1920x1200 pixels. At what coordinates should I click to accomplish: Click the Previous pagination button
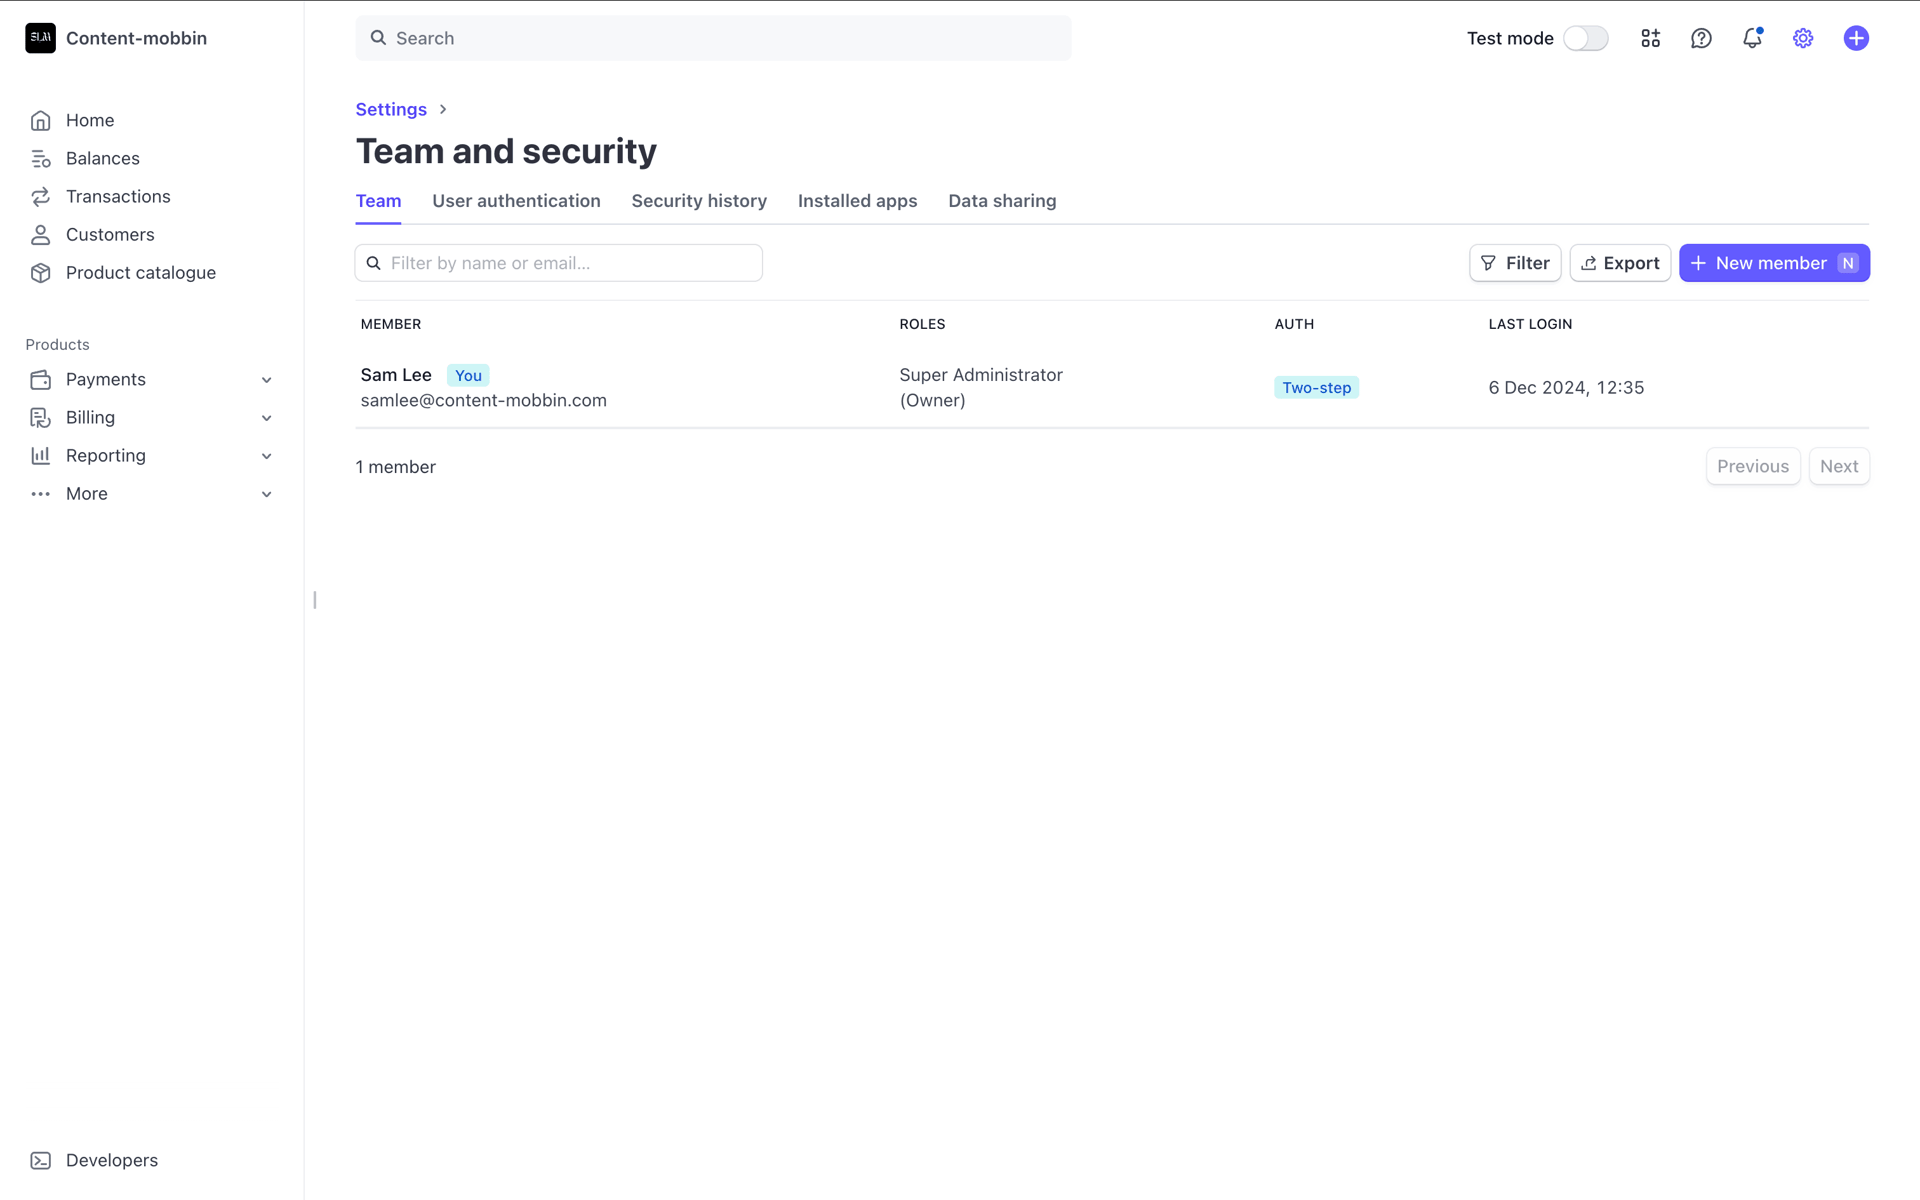pyautogui.click(x=1753, y=466)
